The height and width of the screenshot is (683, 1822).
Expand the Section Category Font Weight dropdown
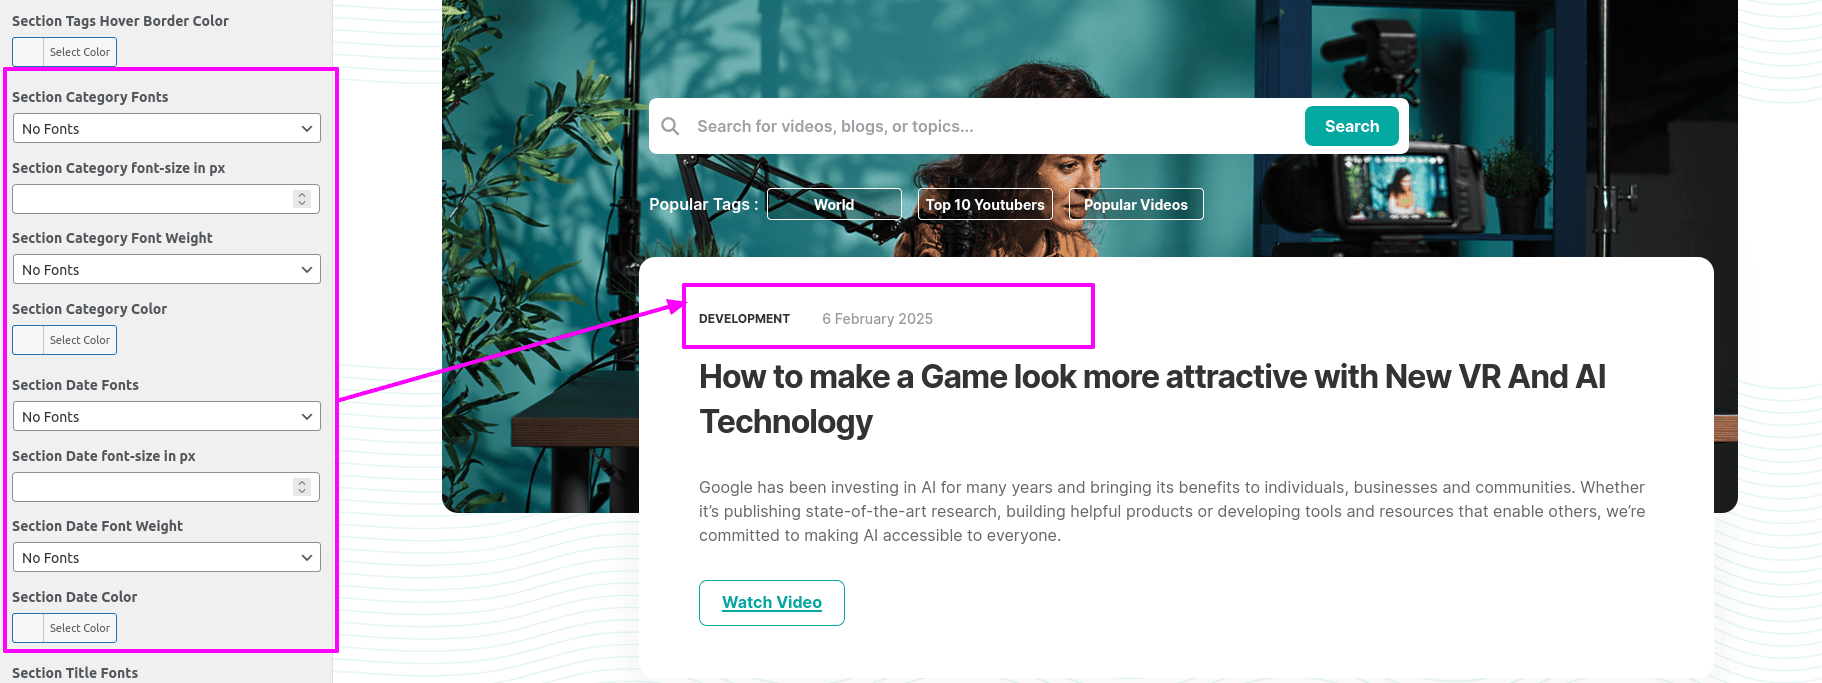click(166, 269)
